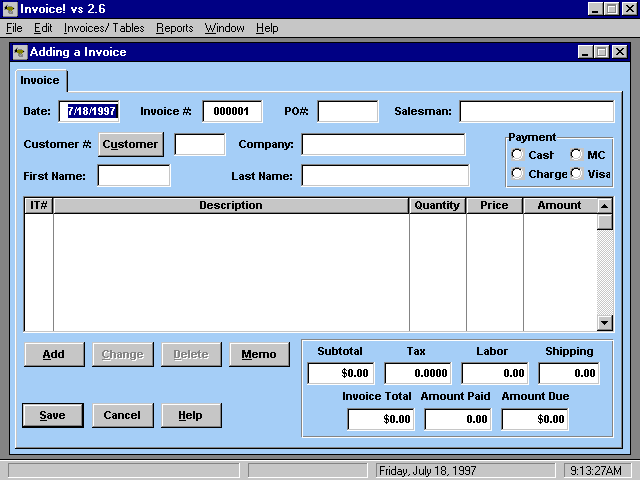
Task: Open the Reports menu
Action: [174, 28]
